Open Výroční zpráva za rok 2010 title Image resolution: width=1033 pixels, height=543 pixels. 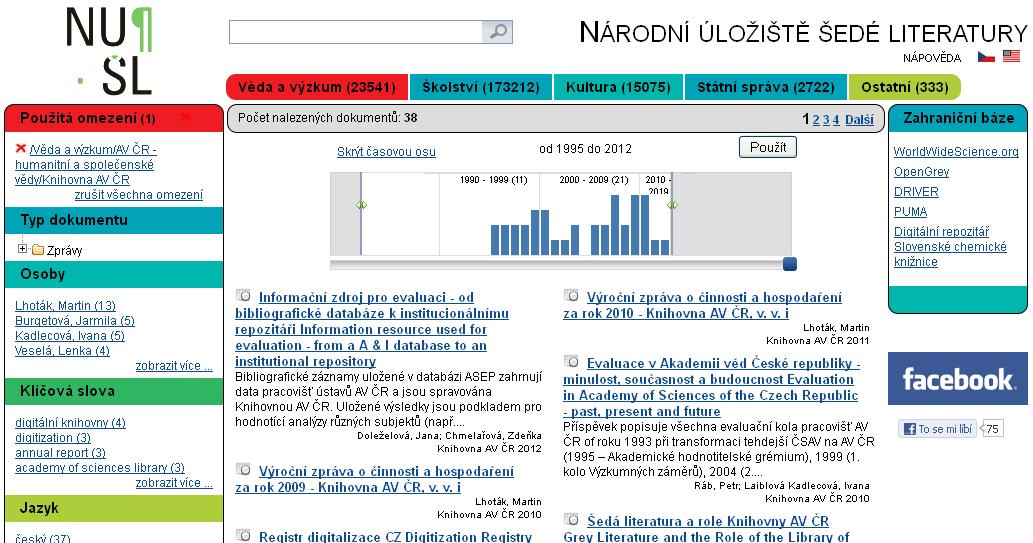tap(702, 306)
